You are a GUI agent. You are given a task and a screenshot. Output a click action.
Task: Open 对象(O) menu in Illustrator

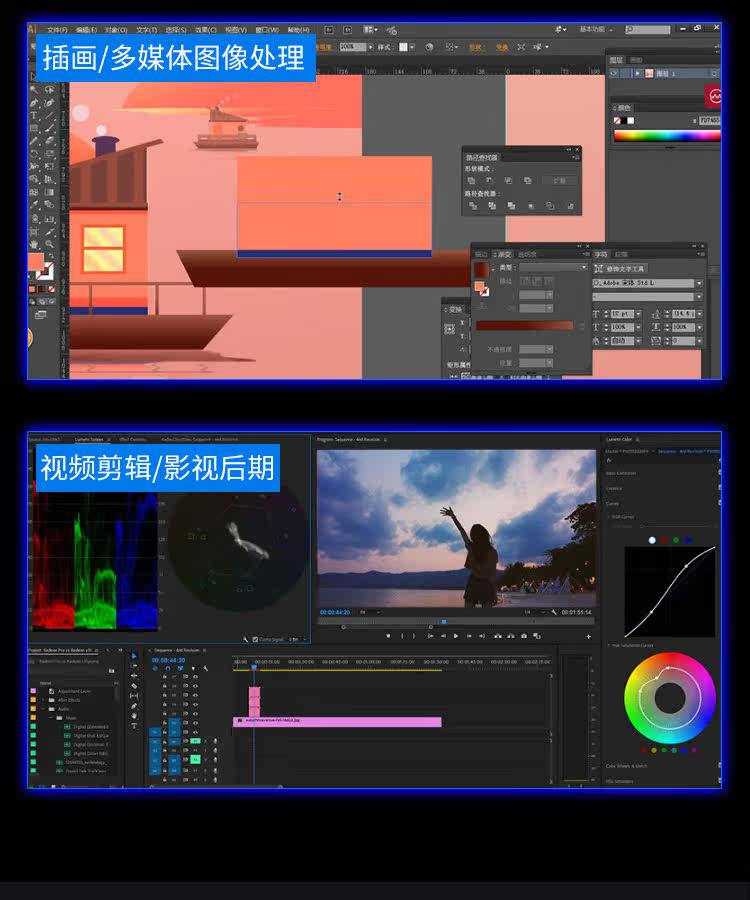coord(116,30)
